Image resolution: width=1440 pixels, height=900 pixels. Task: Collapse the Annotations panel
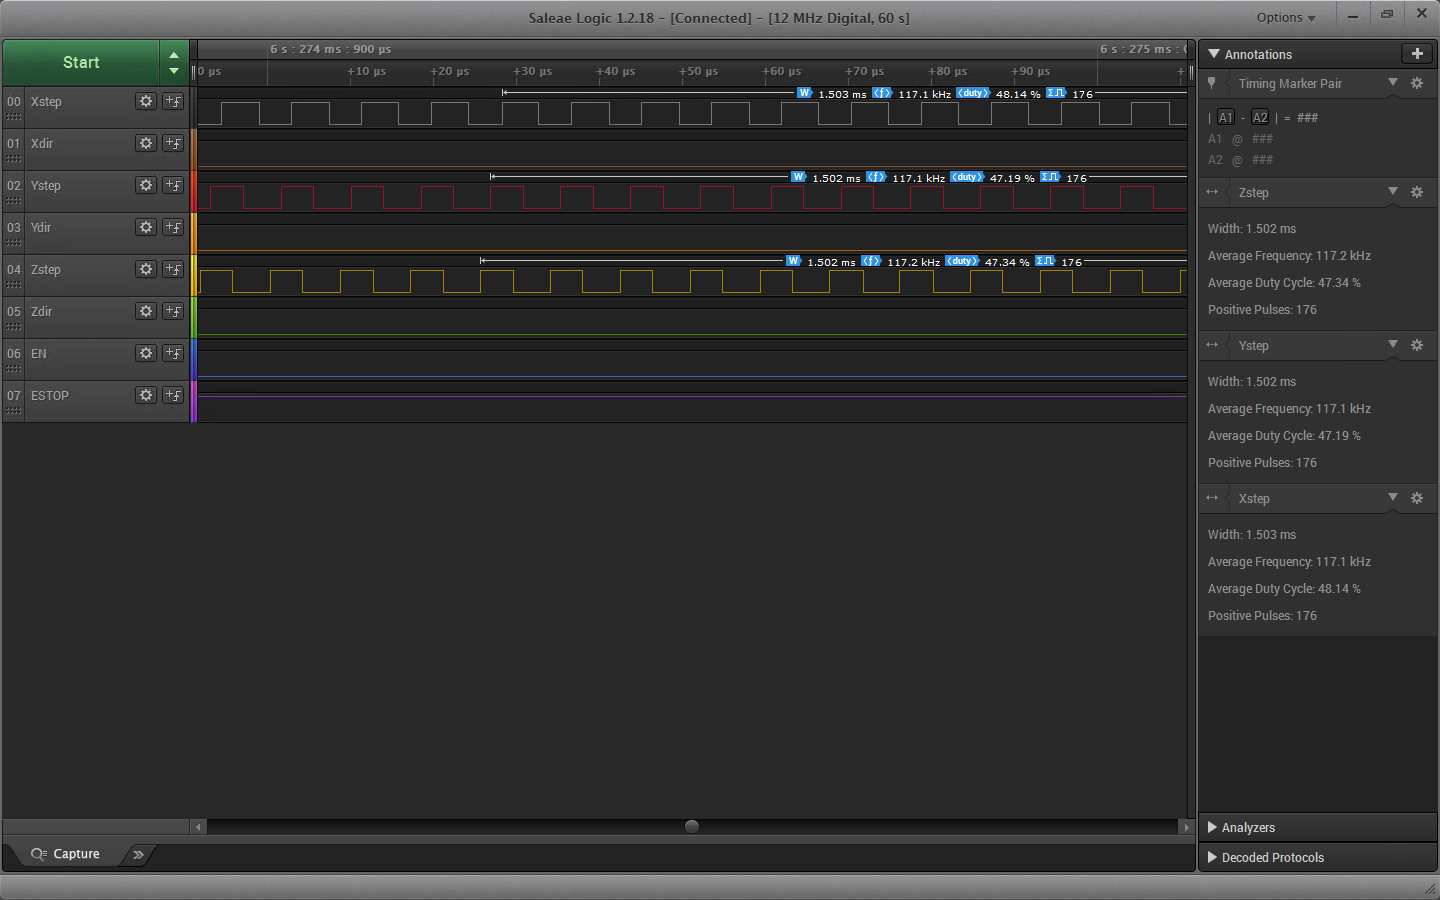(x=1214, y=54)
